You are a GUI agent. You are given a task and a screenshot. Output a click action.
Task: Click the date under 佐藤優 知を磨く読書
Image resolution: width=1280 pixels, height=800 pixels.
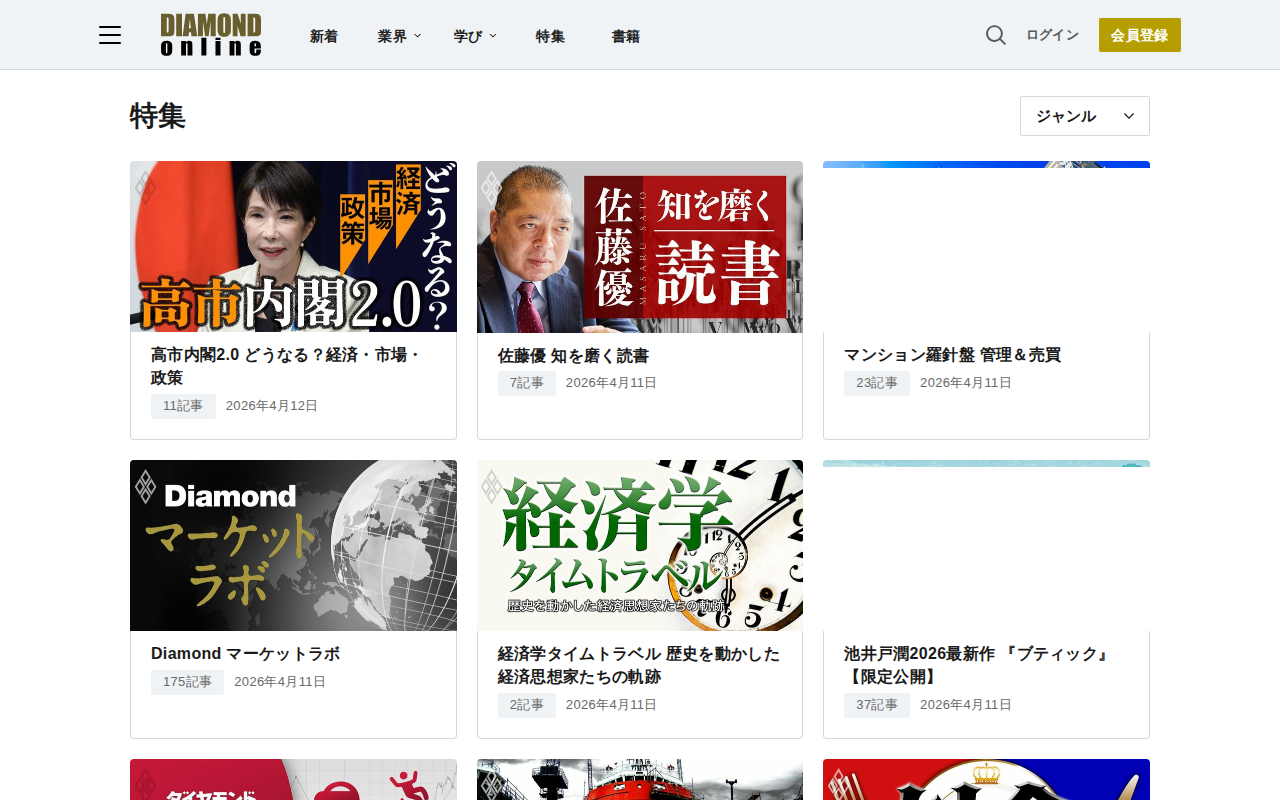612,383
